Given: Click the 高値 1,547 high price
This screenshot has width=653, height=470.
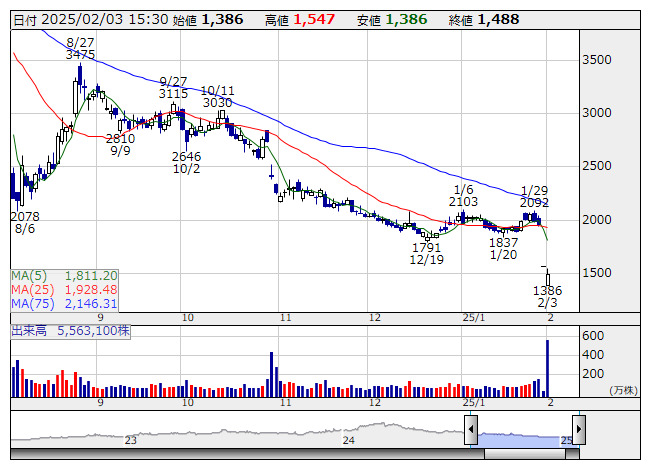Looking at the screenshot, I should (x=300, y=20).
